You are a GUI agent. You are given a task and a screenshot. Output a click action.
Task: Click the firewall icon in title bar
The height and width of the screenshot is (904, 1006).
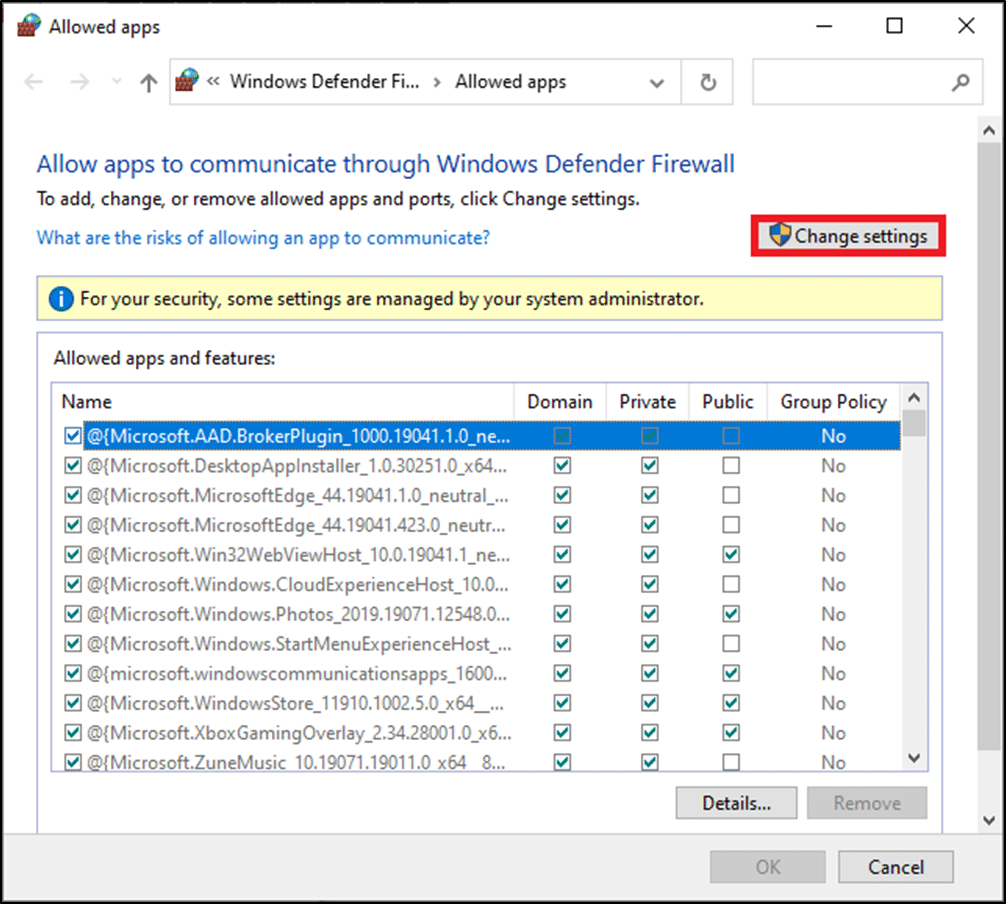click(x=29, y=27)
